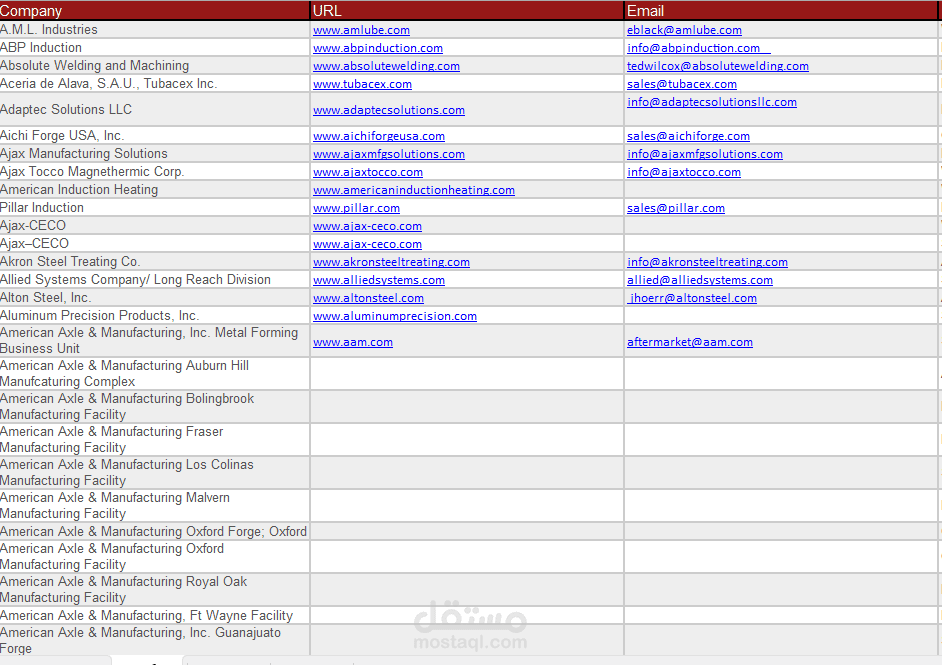Select the empty Email cell for Aluminum Precision Products
This screenshot has height=665, width=942.
(781, 316)
